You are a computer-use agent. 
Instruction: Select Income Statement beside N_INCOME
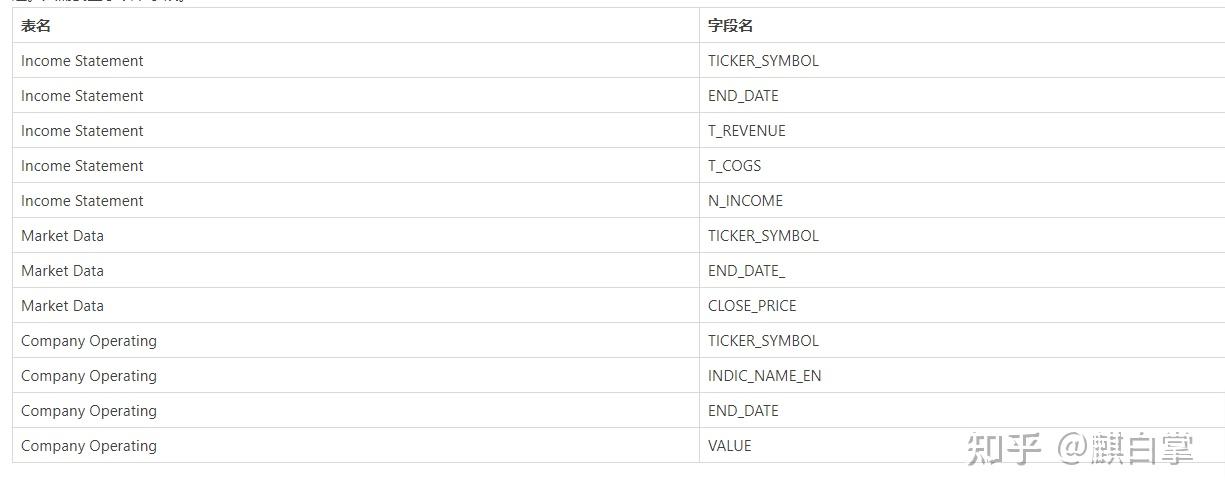[x=82, y=201]
